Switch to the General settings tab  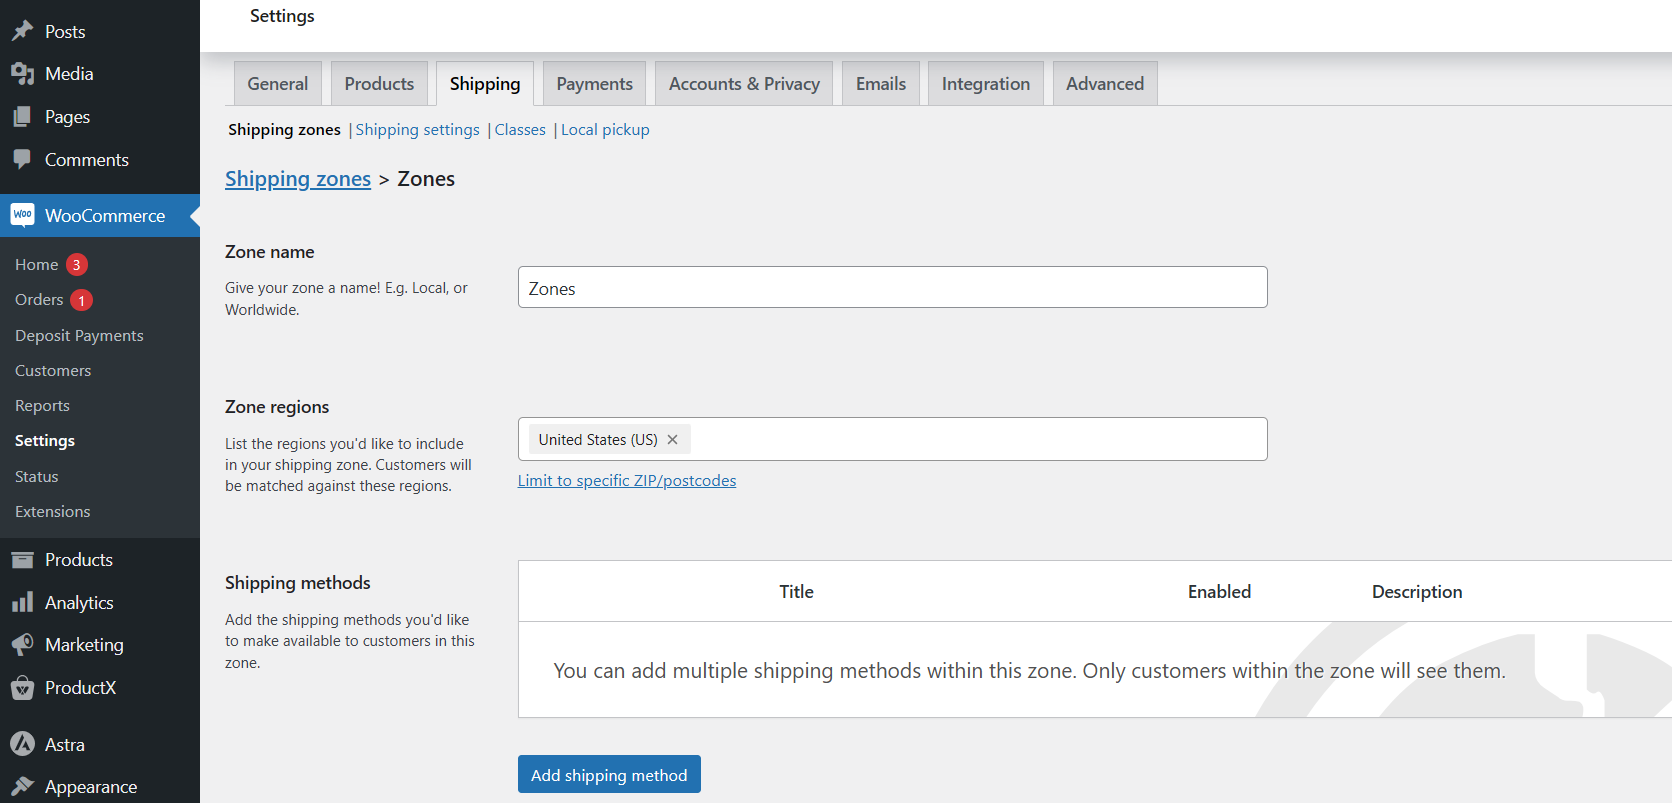278,84
